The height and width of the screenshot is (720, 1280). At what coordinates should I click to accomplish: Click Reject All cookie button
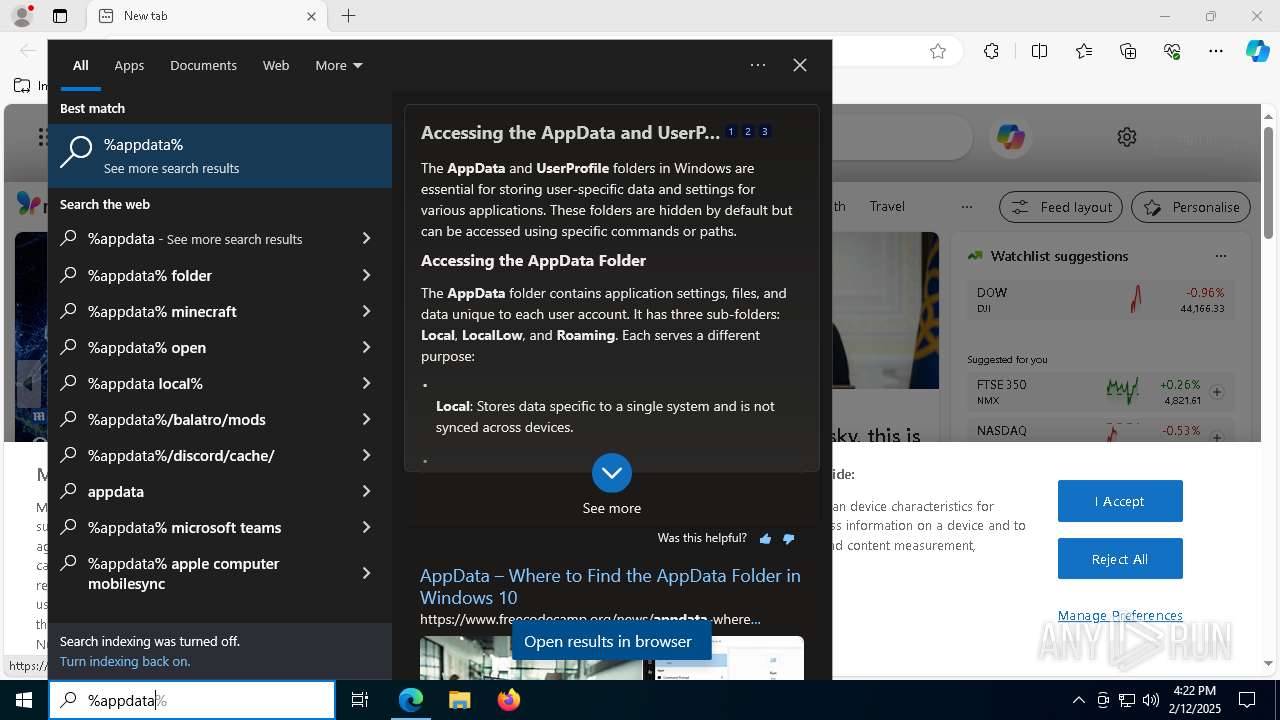(1120, 559)
